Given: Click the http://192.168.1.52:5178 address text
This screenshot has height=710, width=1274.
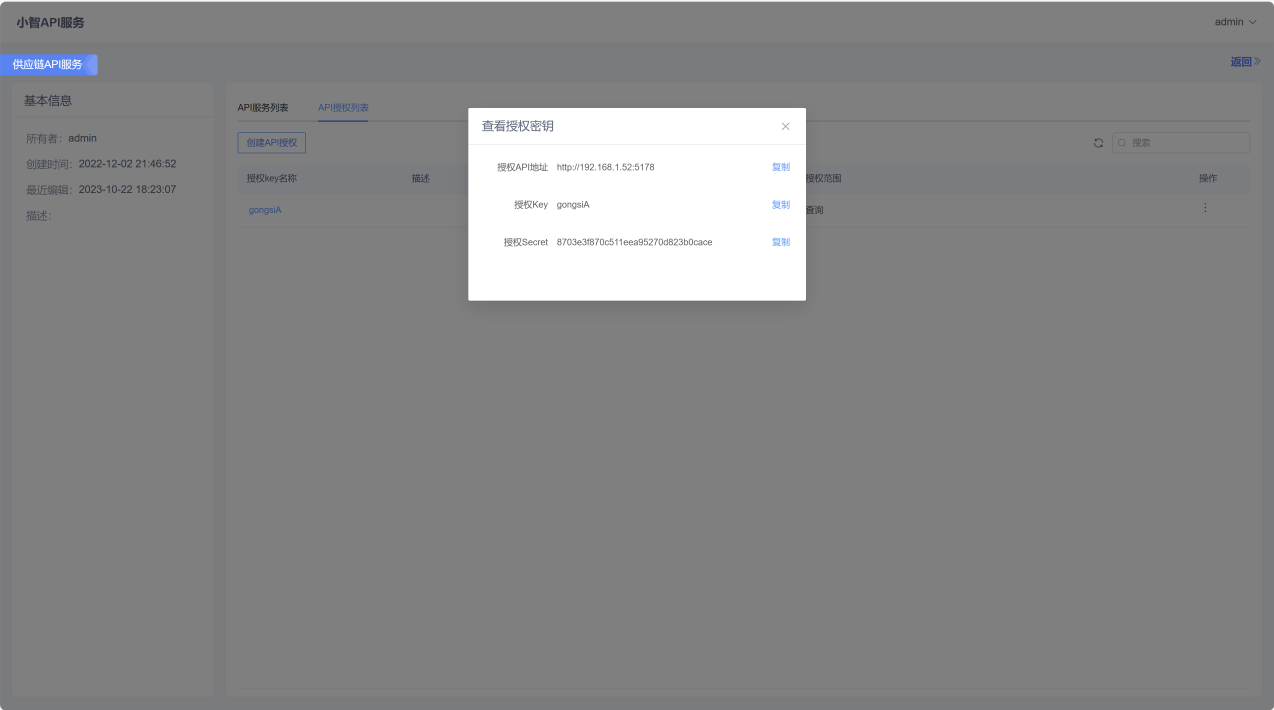Looking at the screenshot, I should click(x=606, y=167).
